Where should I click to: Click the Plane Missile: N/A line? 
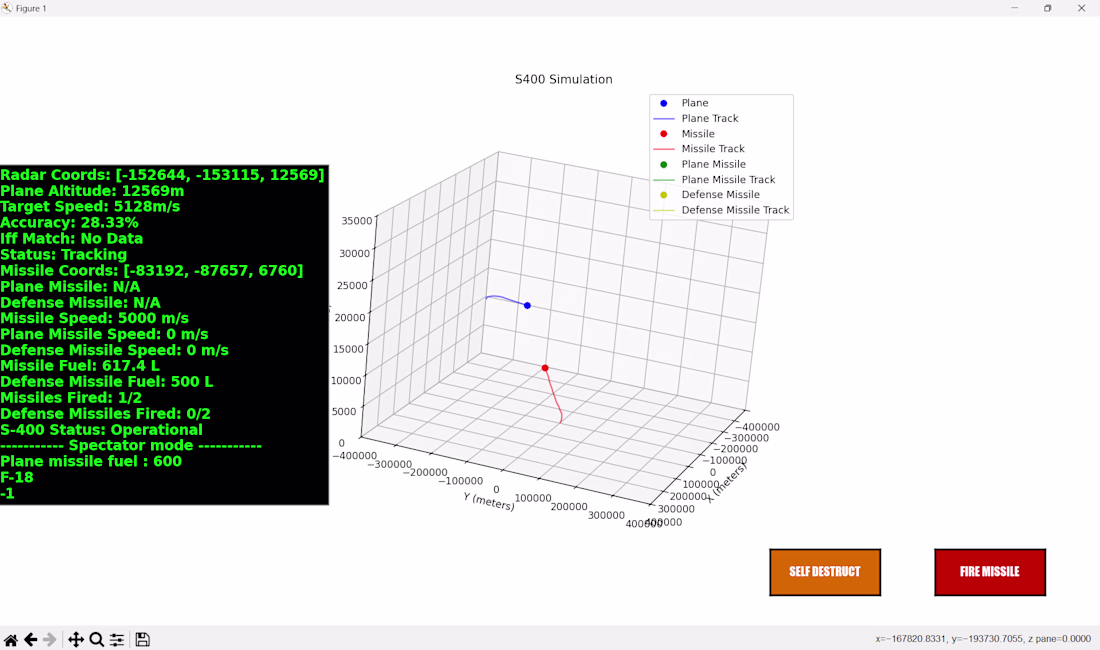coord(70,287)
